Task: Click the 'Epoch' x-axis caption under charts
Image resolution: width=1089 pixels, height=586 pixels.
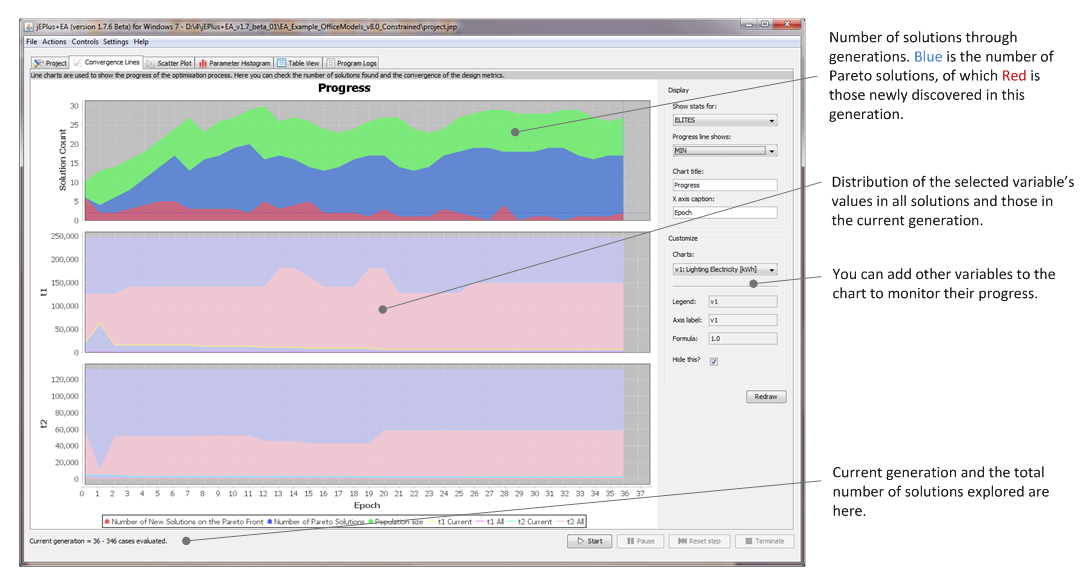Action: [367, 505]
